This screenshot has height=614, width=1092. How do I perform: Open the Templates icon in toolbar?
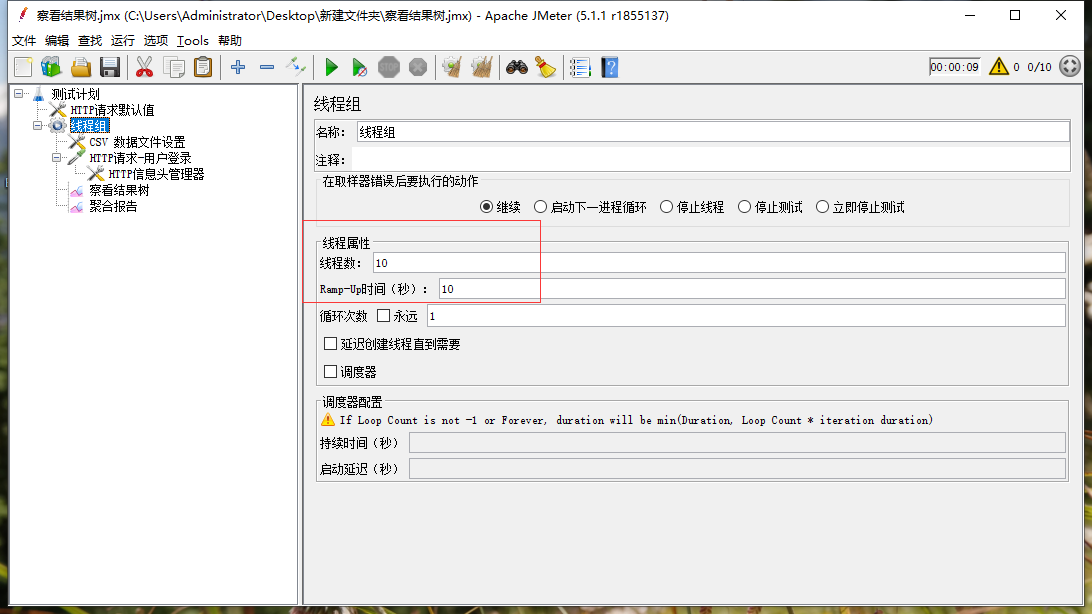tap(52, 68)
